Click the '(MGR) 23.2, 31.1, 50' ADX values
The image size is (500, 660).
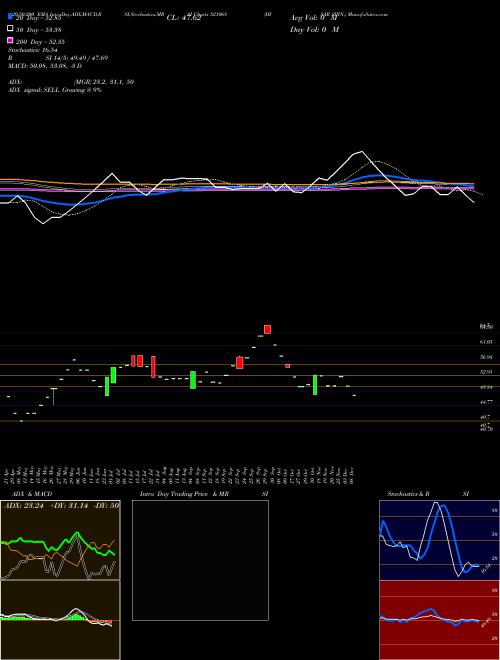tap(104, 82)
